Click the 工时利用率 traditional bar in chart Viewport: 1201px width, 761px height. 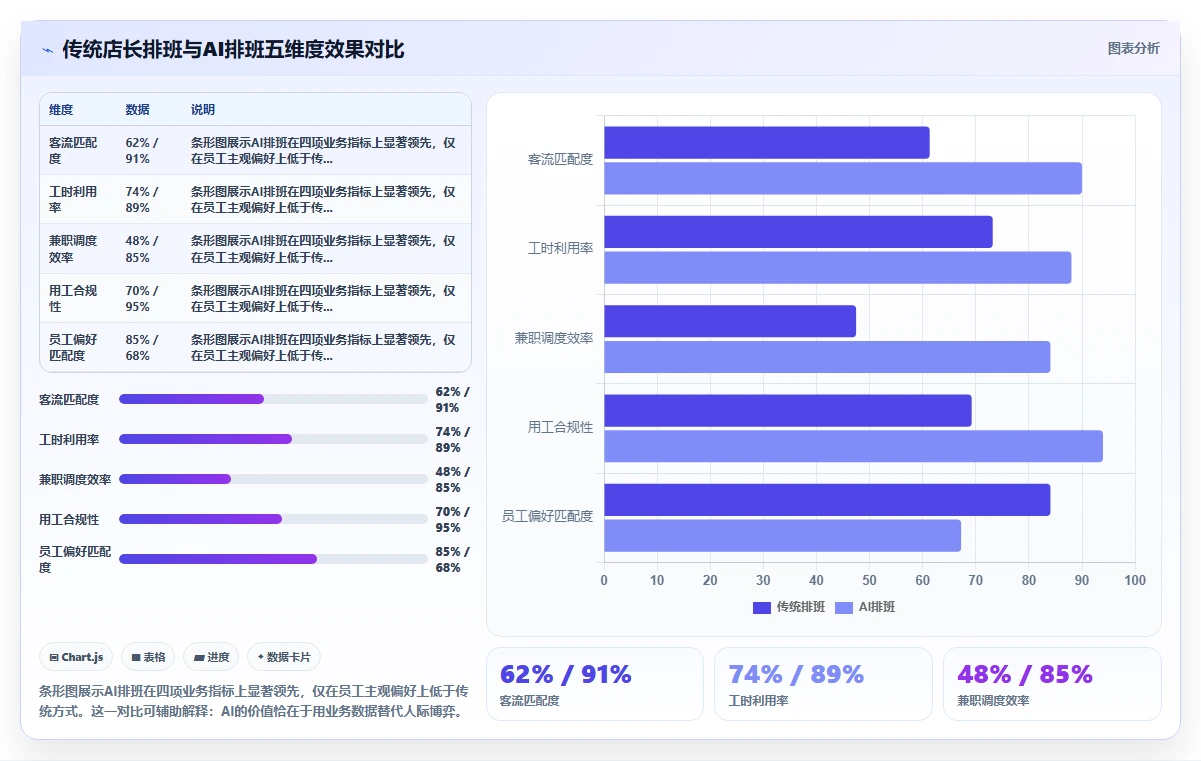798,232
